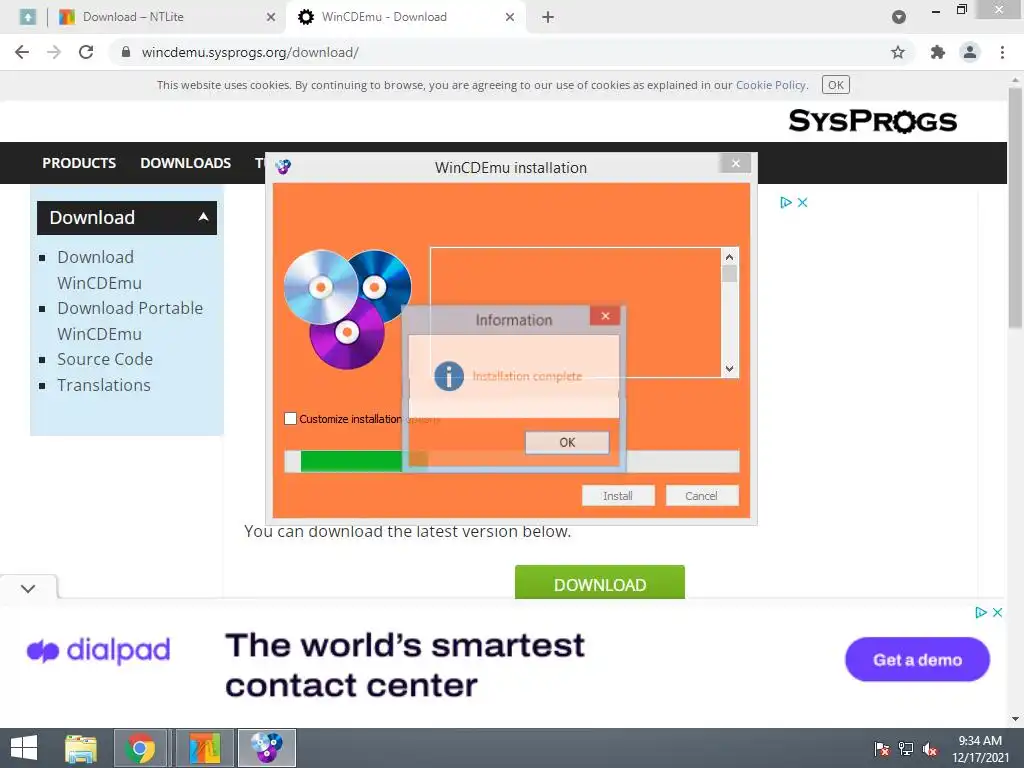Click the address bar URL
The height and width of the screenshot is (768, 1024).
(x=250, y=52)
